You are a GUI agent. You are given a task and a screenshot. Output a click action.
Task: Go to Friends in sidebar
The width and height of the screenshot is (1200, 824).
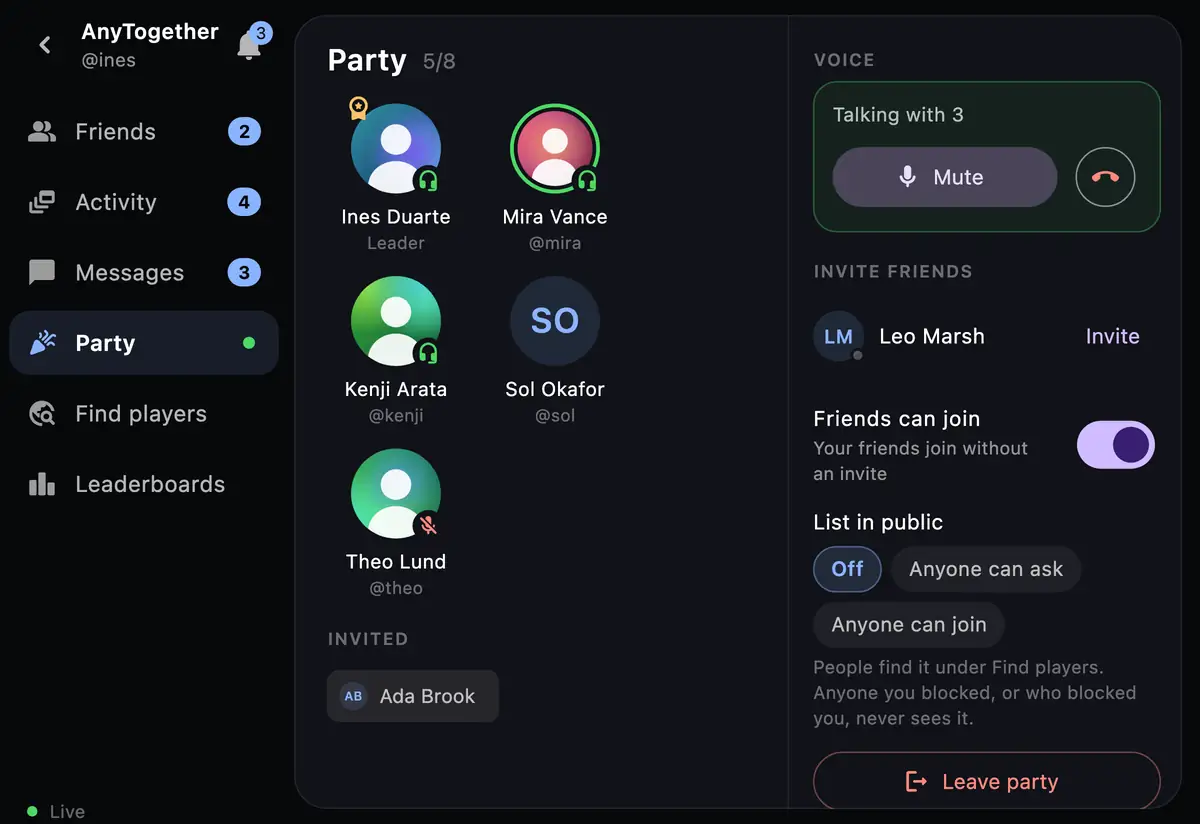144,132
